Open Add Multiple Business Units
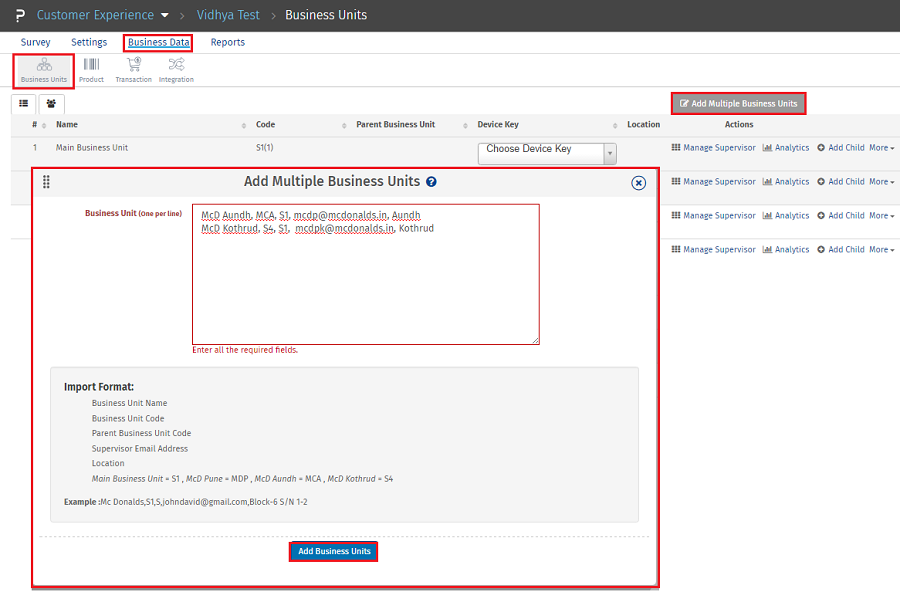 pyautogui.click(x=738, y=103)
